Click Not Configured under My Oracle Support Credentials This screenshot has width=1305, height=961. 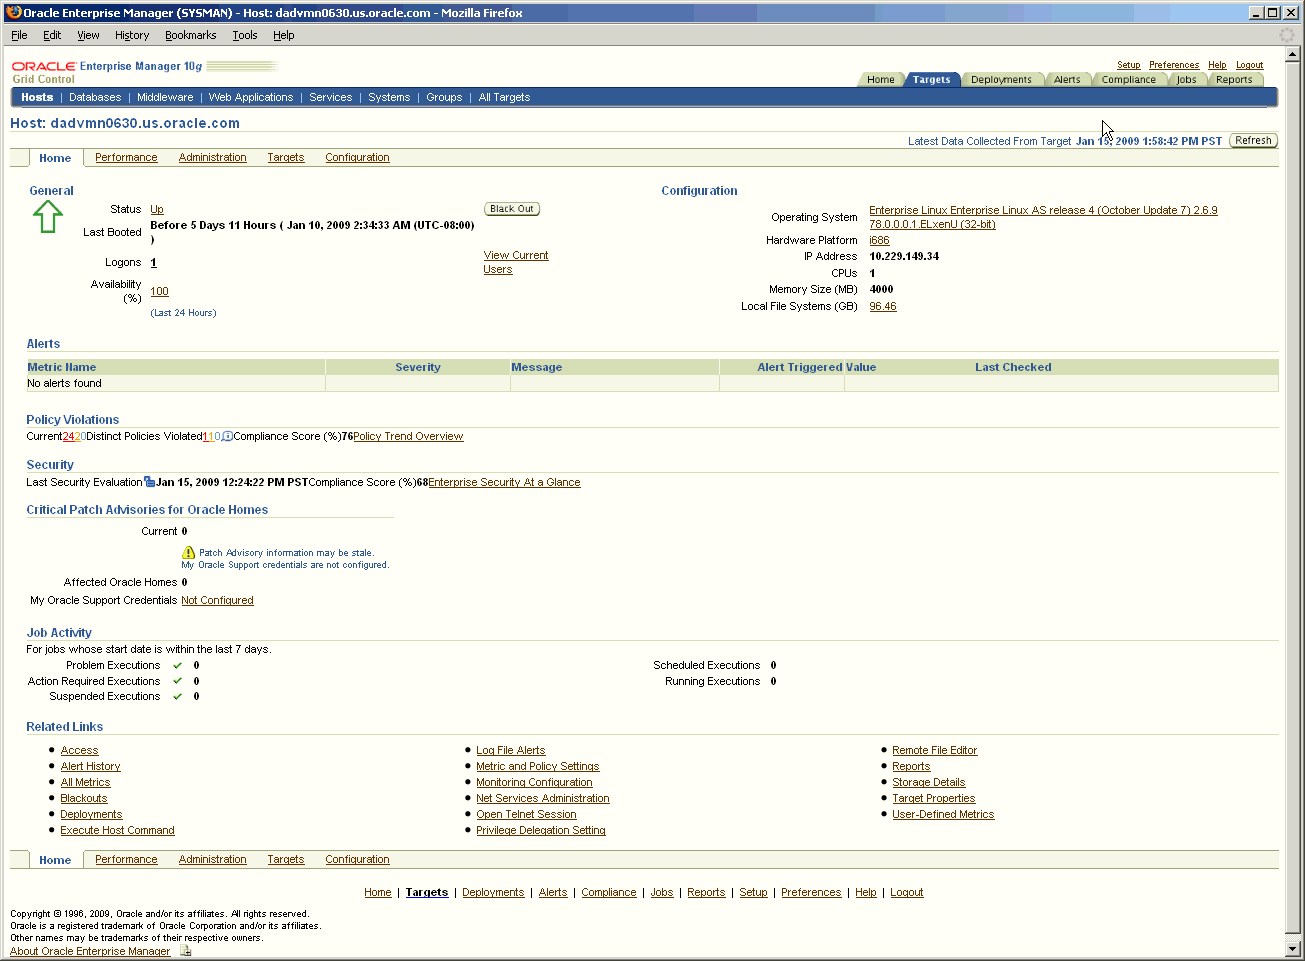coord(217,600)
